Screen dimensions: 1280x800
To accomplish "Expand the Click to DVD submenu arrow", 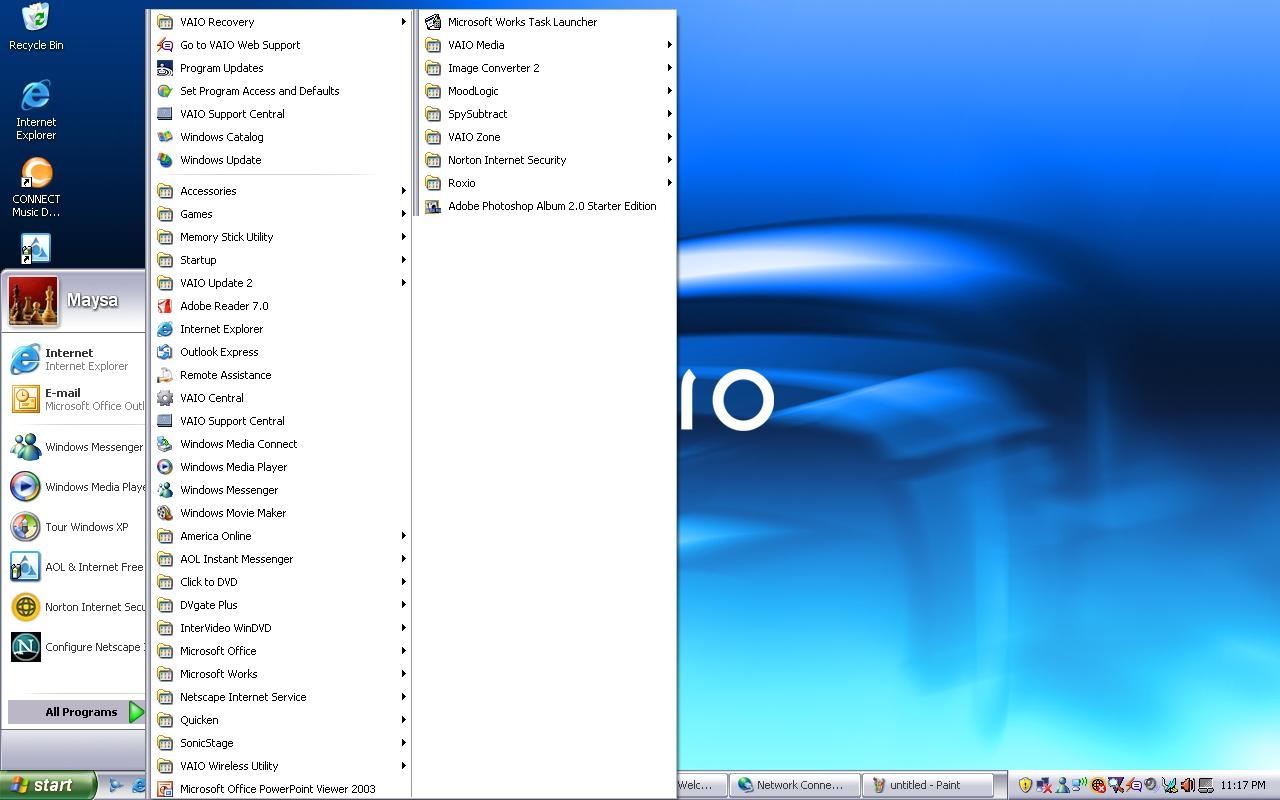I will tap(404, 582).
